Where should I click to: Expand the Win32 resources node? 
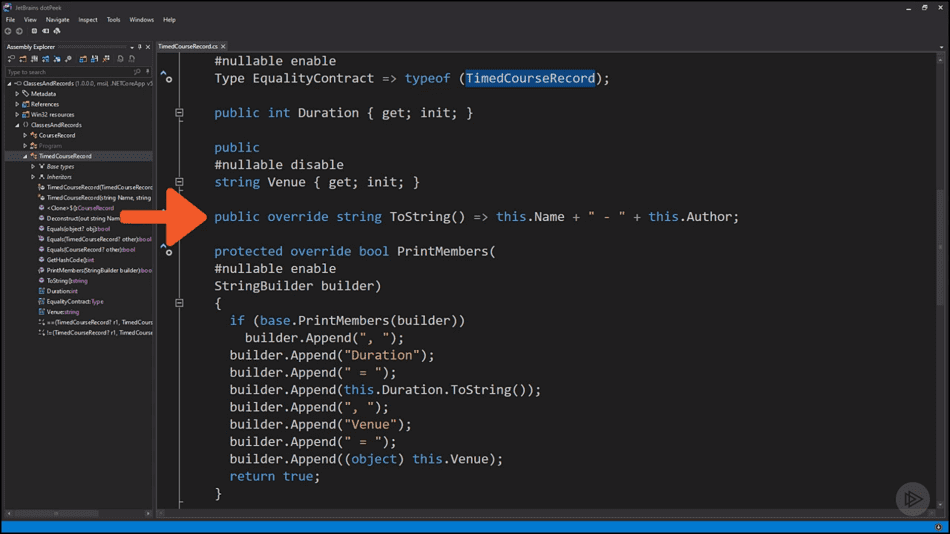[17, 115]
